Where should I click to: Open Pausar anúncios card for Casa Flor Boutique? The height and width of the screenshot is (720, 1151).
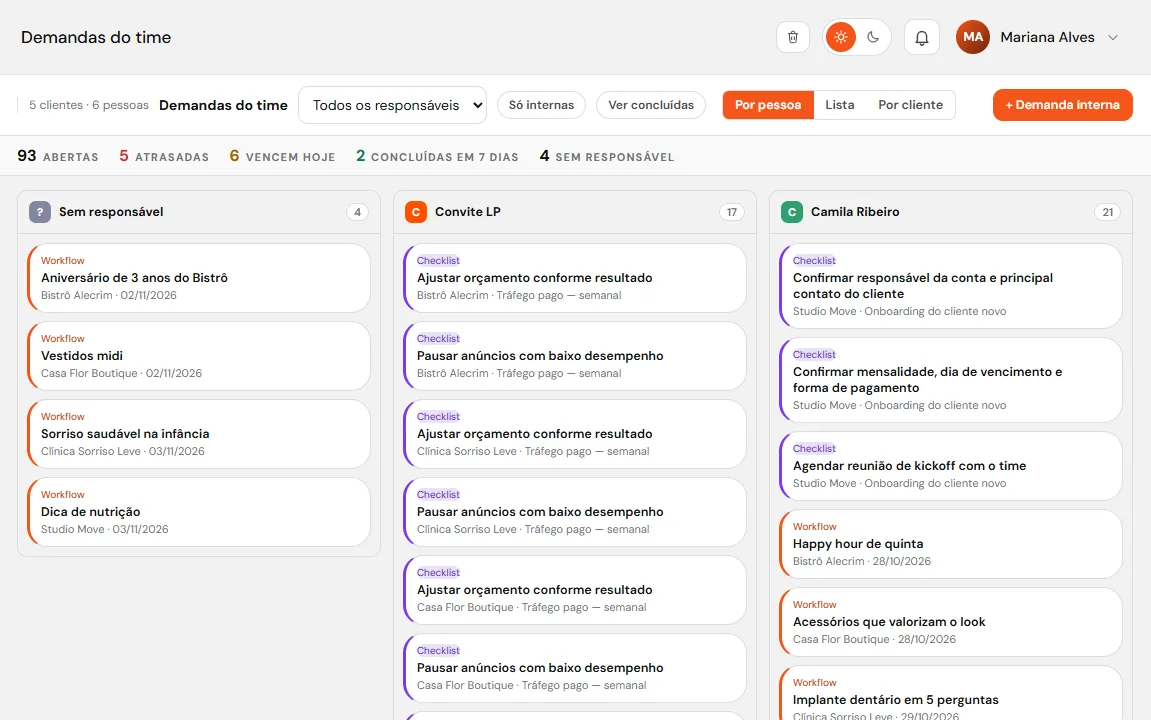[574, 668]
